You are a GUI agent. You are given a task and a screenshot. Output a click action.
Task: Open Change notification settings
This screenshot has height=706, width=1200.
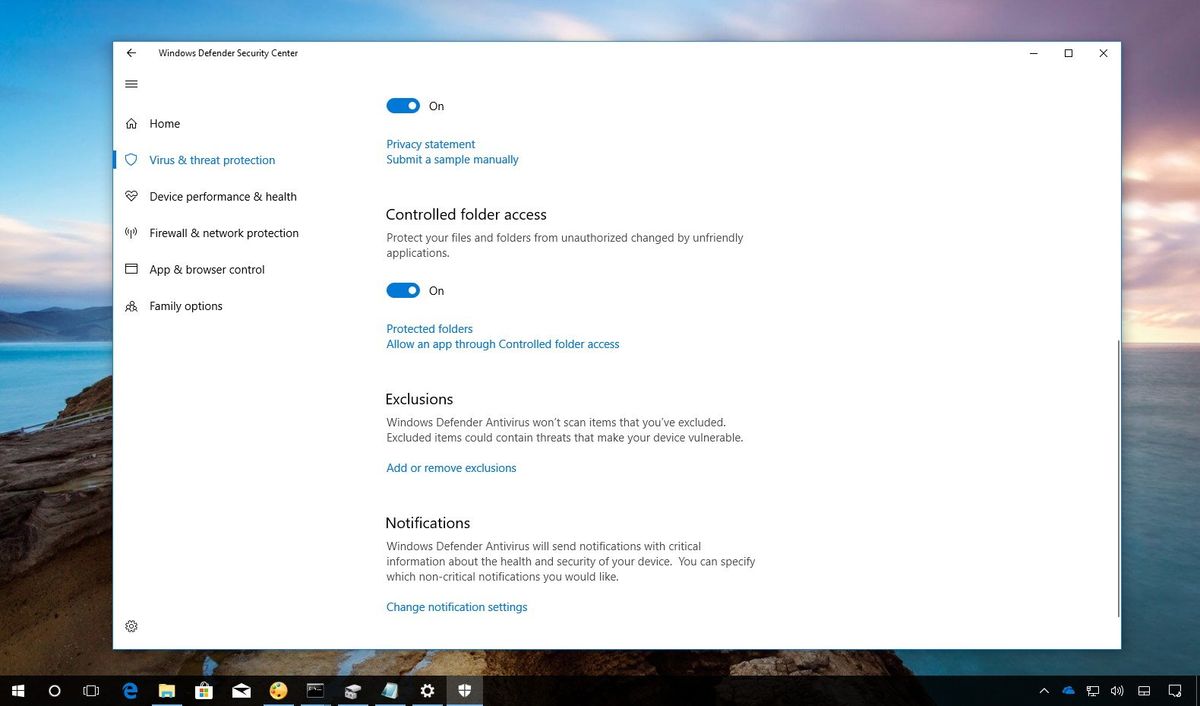point(456,606)
